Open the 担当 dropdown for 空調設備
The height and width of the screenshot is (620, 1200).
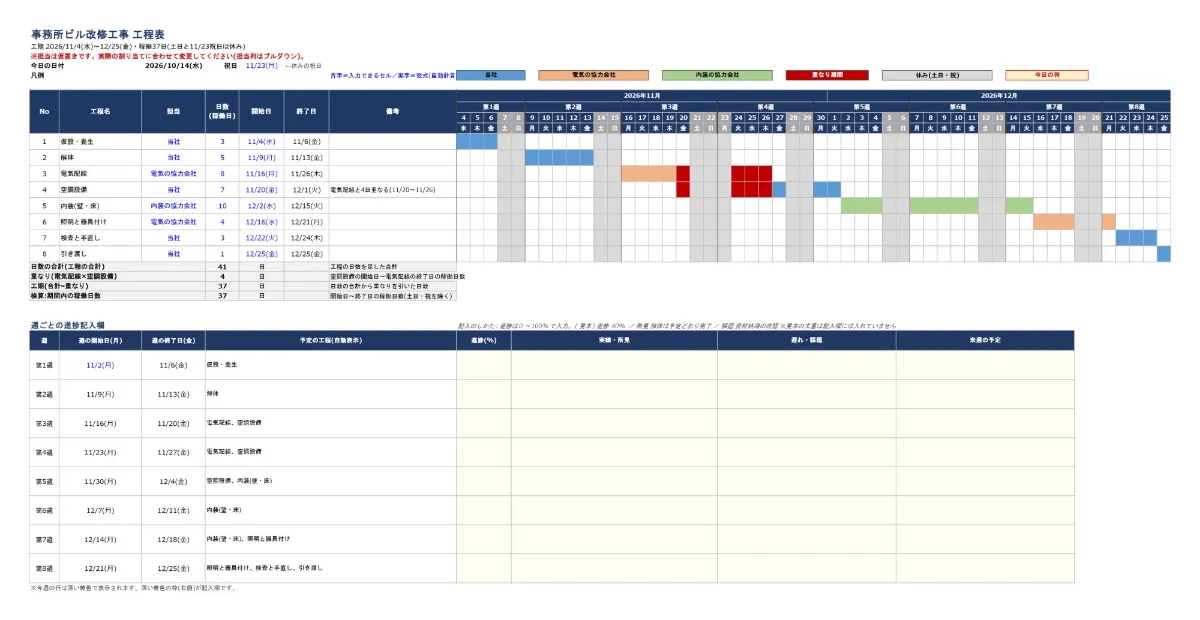[x=174, y=189]
